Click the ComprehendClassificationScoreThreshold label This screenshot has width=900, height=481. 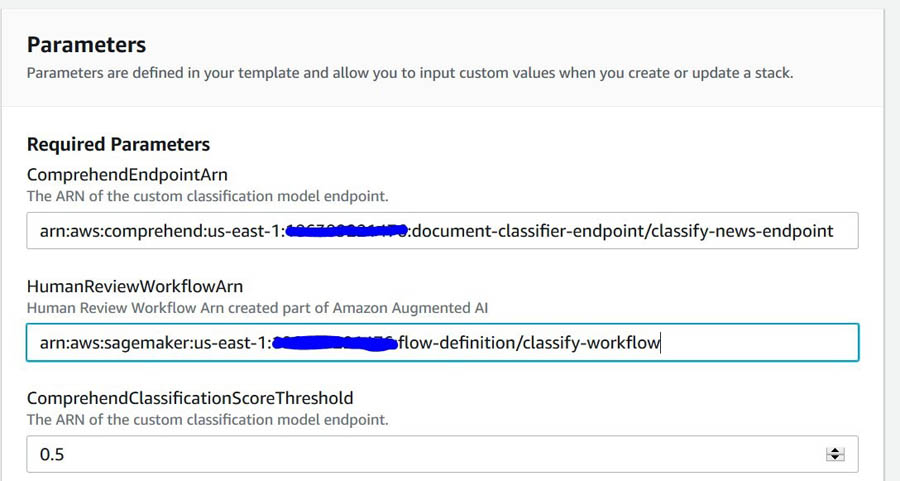(190, 398)
